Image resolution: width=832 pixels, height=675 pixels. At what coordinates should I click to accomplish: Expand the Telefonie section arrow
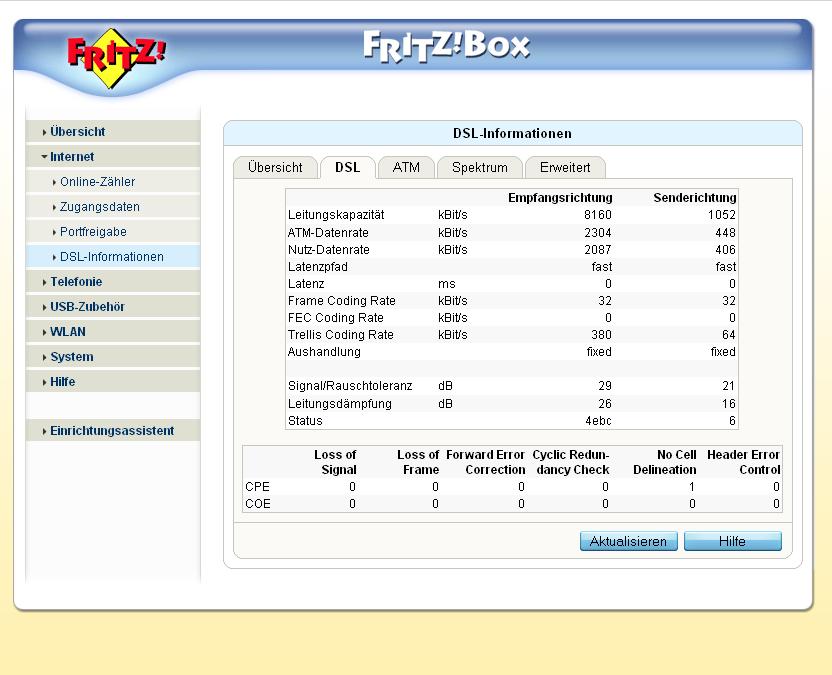click(45, 282)
